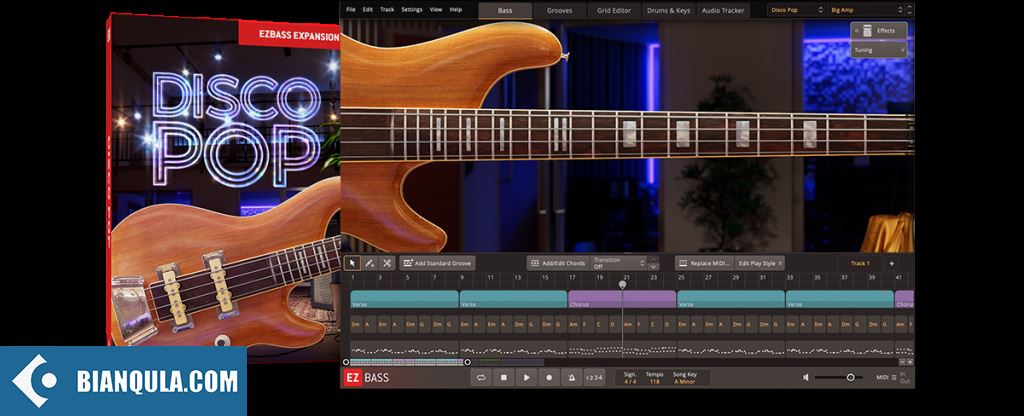Click the Disco Pop expansion box art

pyautogui.click(x=224, y=185)
